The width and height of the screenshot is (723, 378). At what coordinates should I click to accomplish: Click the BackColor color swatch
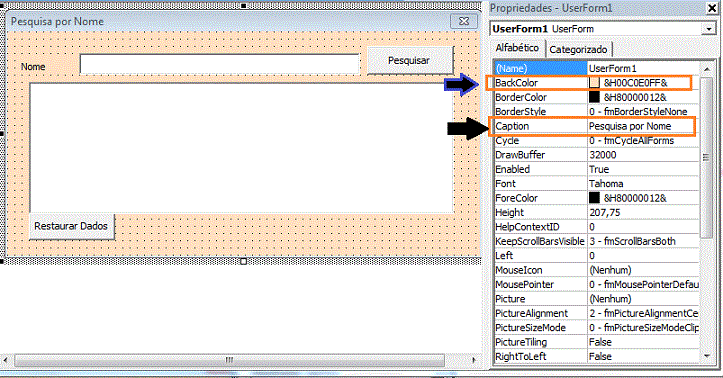594,83
